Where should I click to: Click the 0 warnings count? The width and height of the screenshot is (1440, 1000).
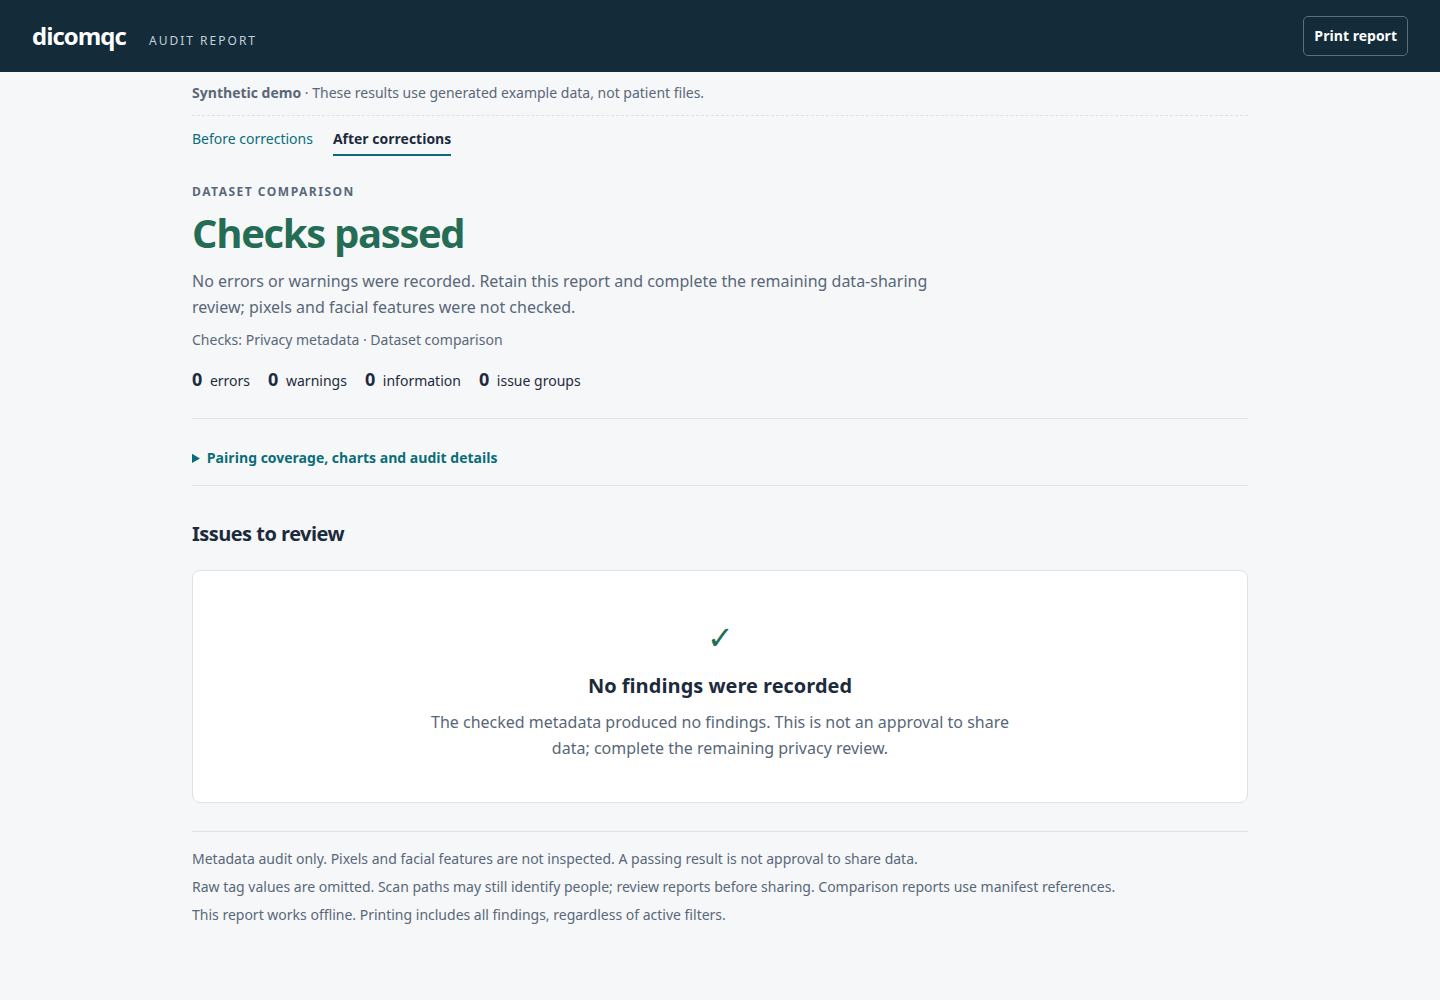click(x=307, y=380)
